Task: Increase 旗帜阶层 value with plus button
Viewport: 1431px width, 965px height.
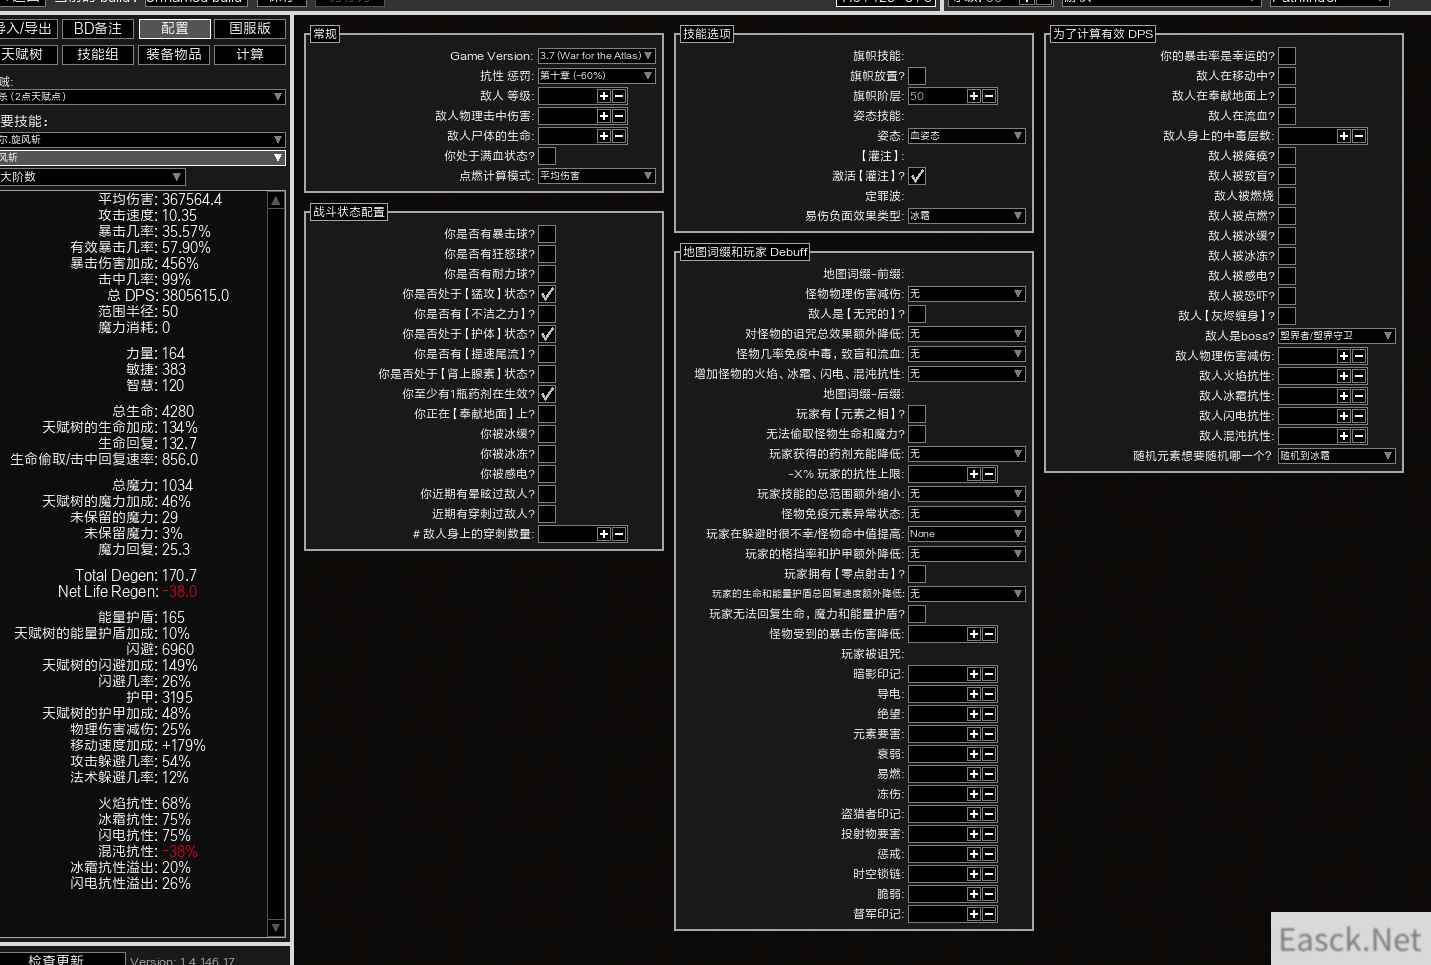Action: tap(974, 96)
